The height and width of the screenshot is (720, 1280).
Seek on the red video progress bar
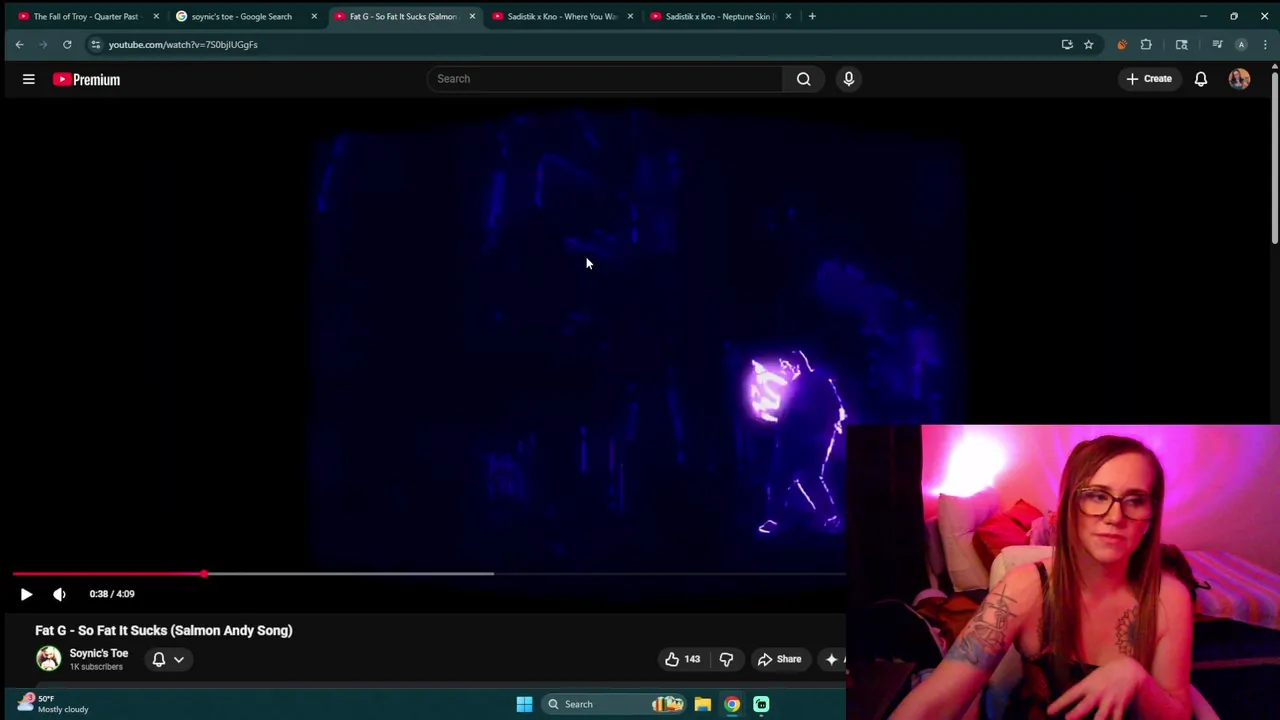tap(108, 574)
